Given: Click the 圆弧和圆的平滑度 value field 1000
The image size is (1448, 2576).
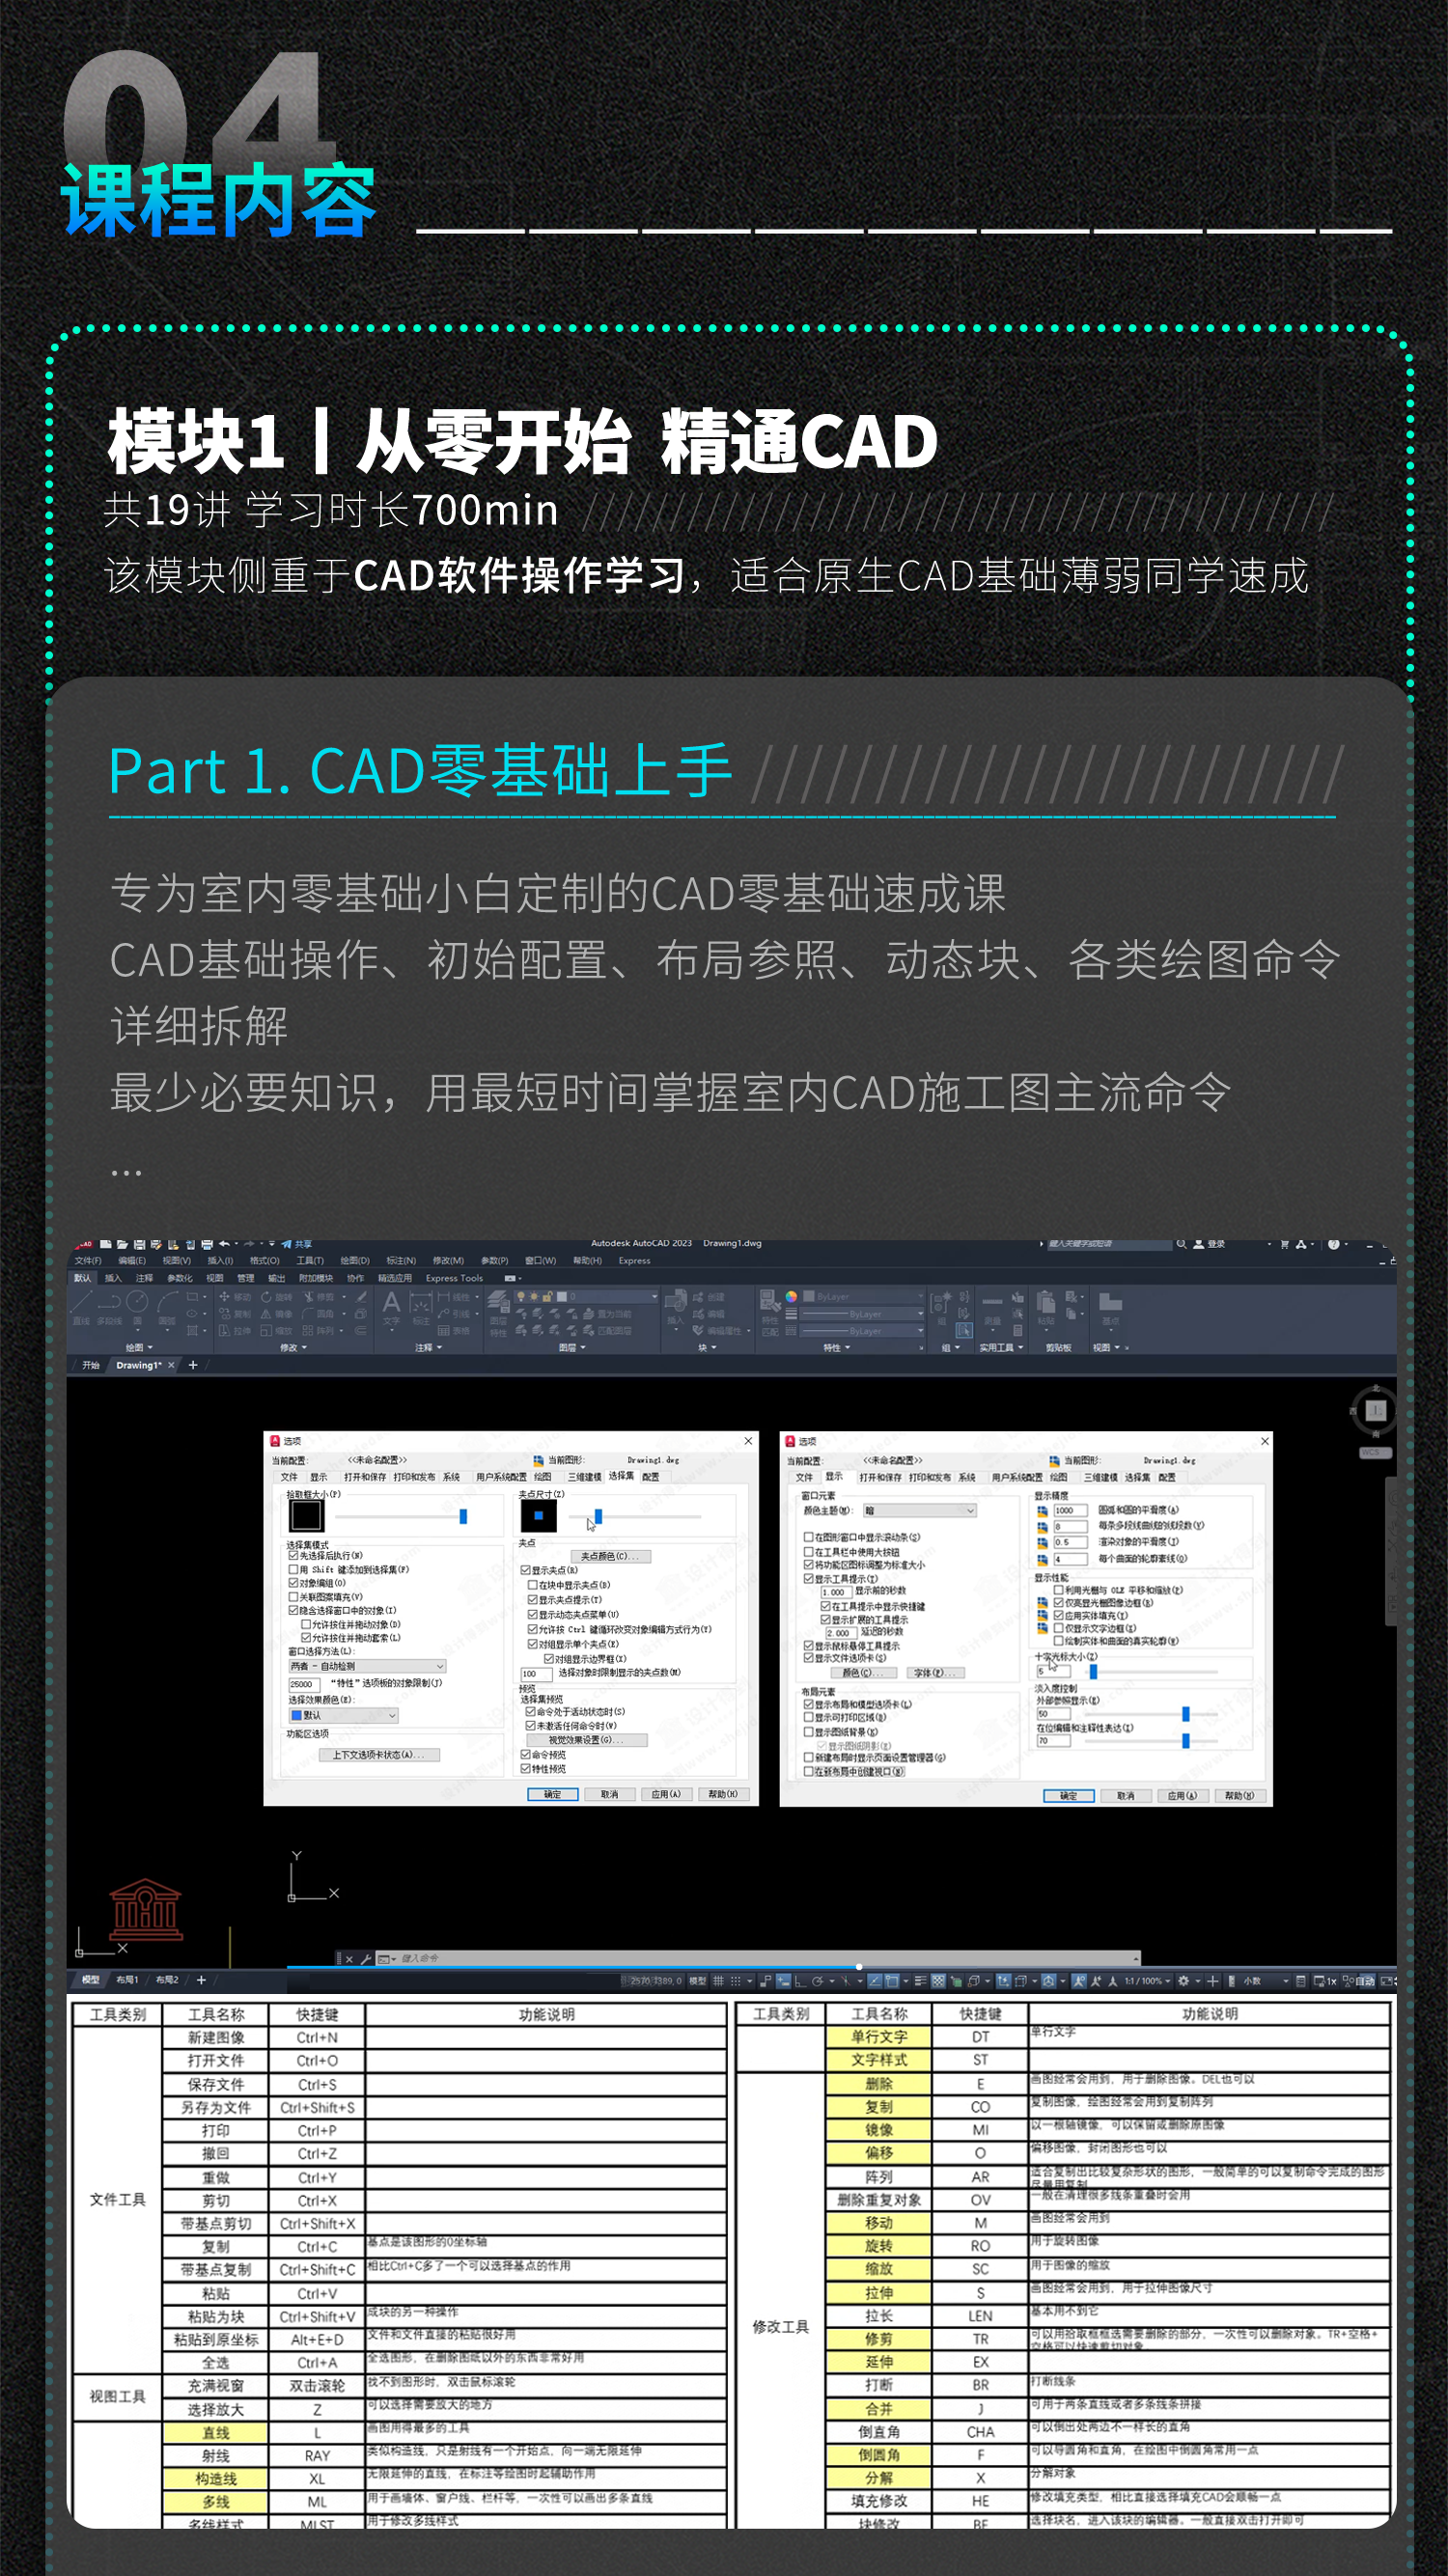Looking at the screenshot, I should click(x=1071, y=1511).
